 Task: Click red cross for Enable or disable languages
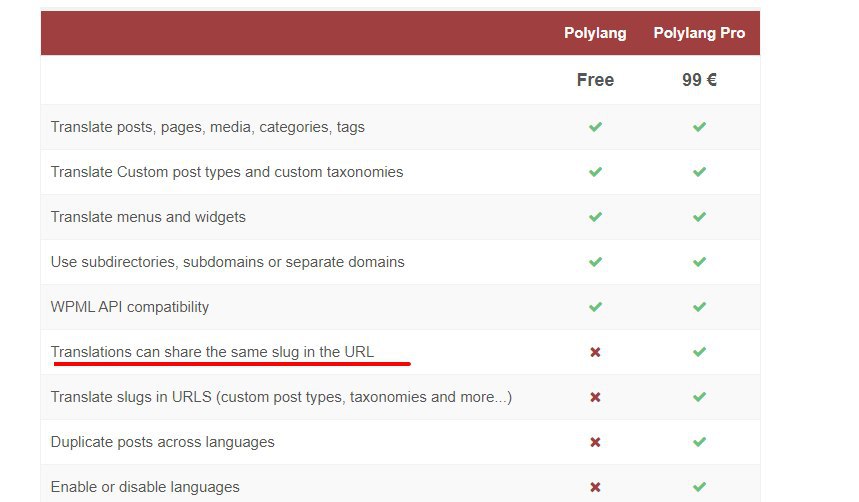click(x=595, y=487)
